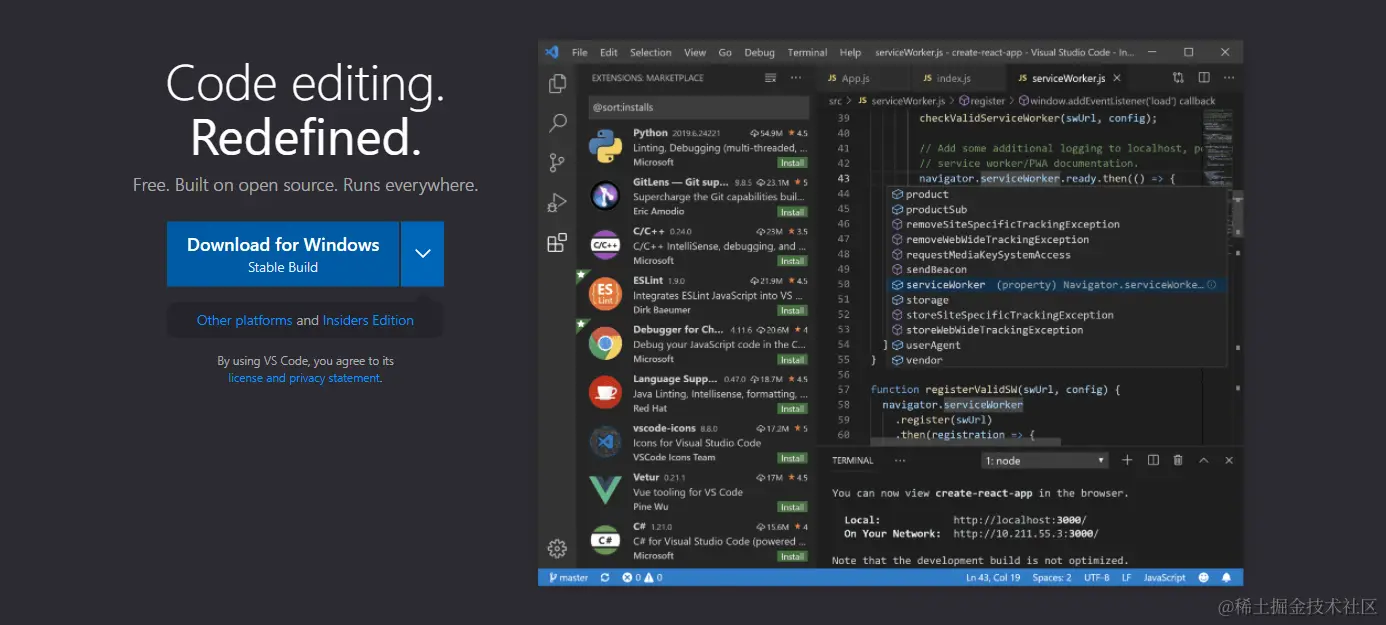Click the C/C++ extension icon

[605, 245]
